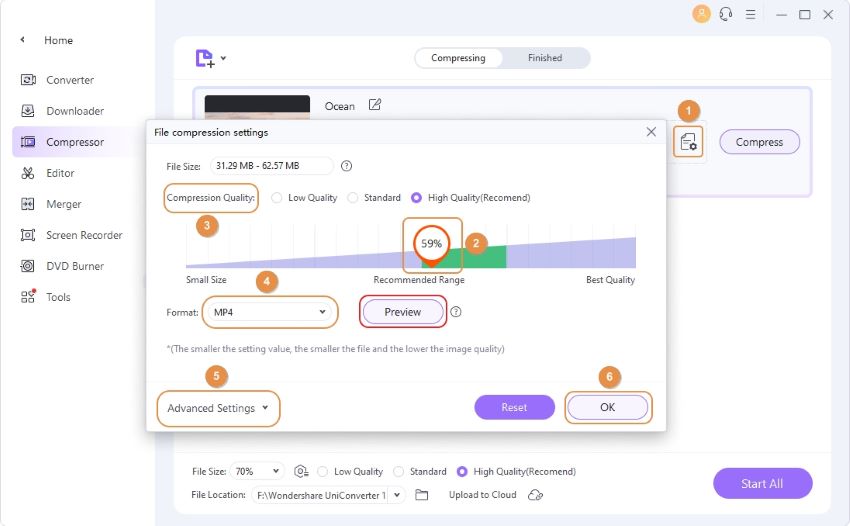850x526 pixels.
Task: Click the File Size help icon
Action: [x=346, y=166]
